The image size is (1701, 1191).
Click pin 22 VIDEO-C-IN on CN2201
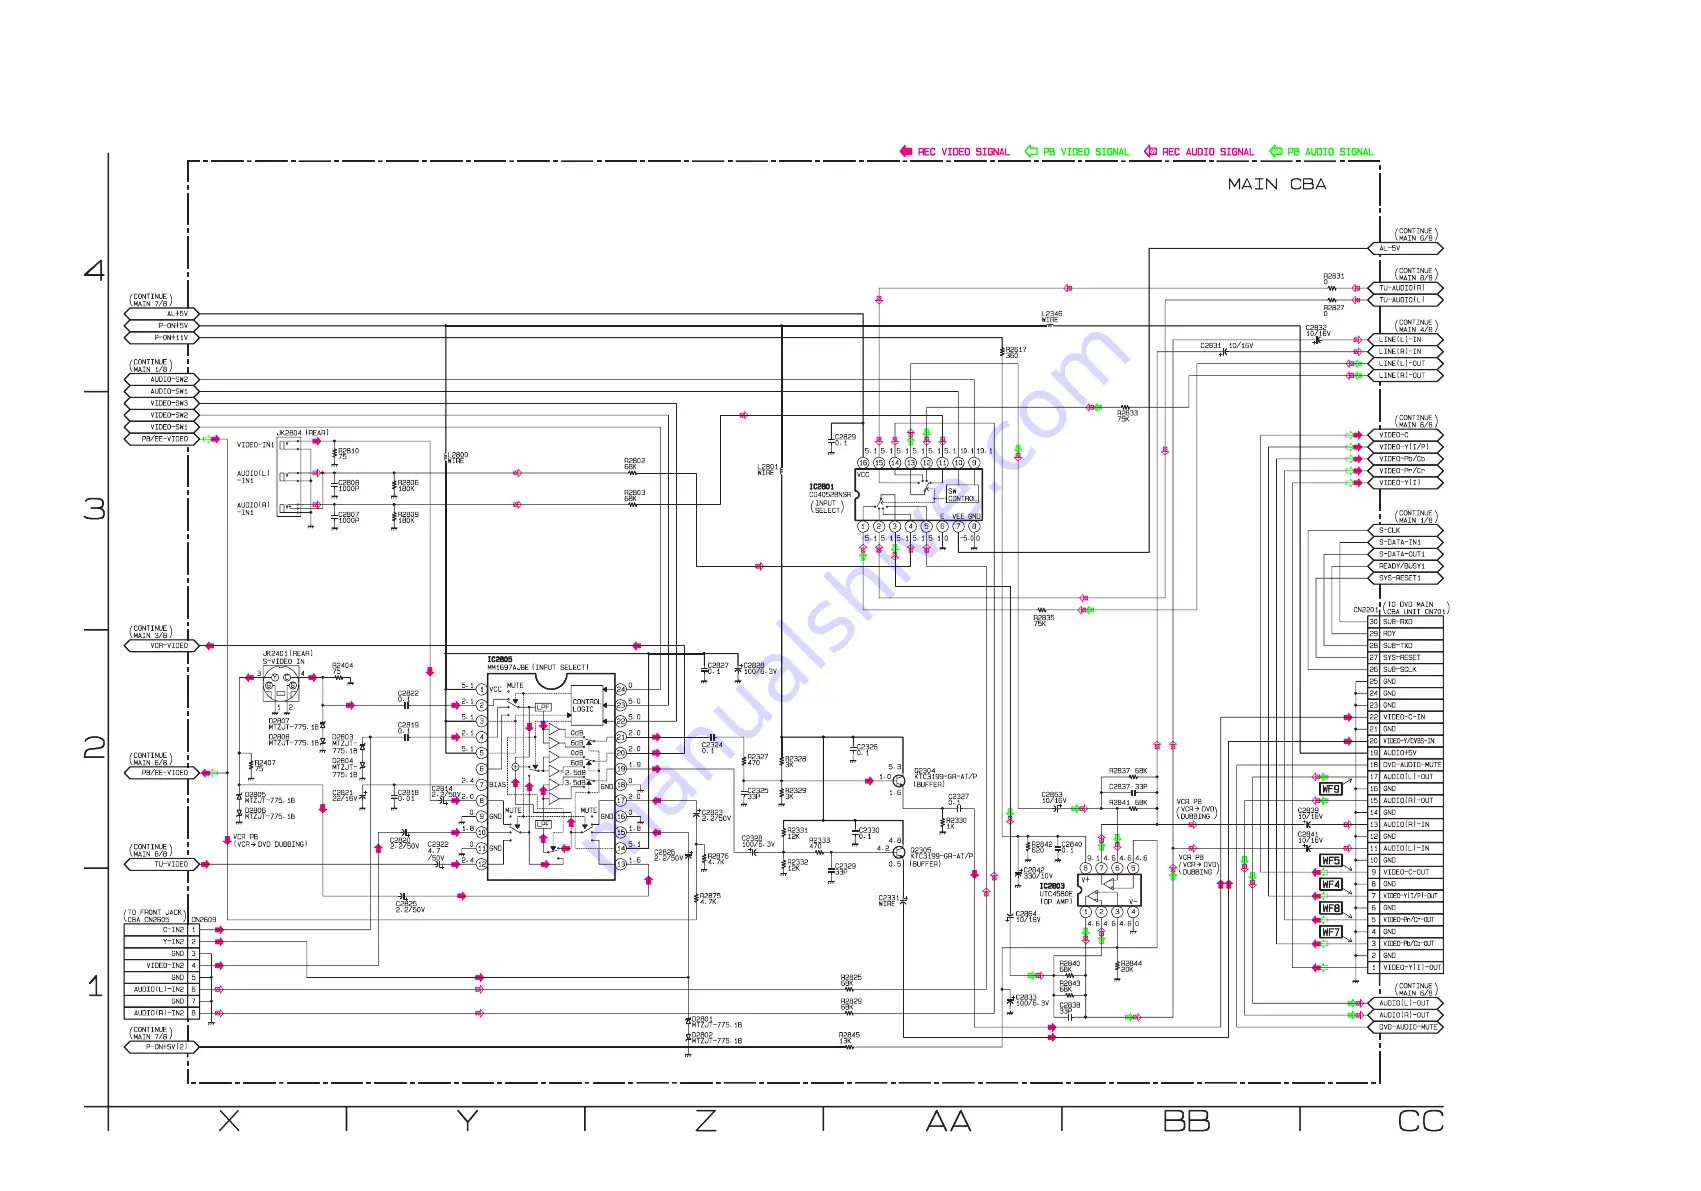(x=1405, y=717)
